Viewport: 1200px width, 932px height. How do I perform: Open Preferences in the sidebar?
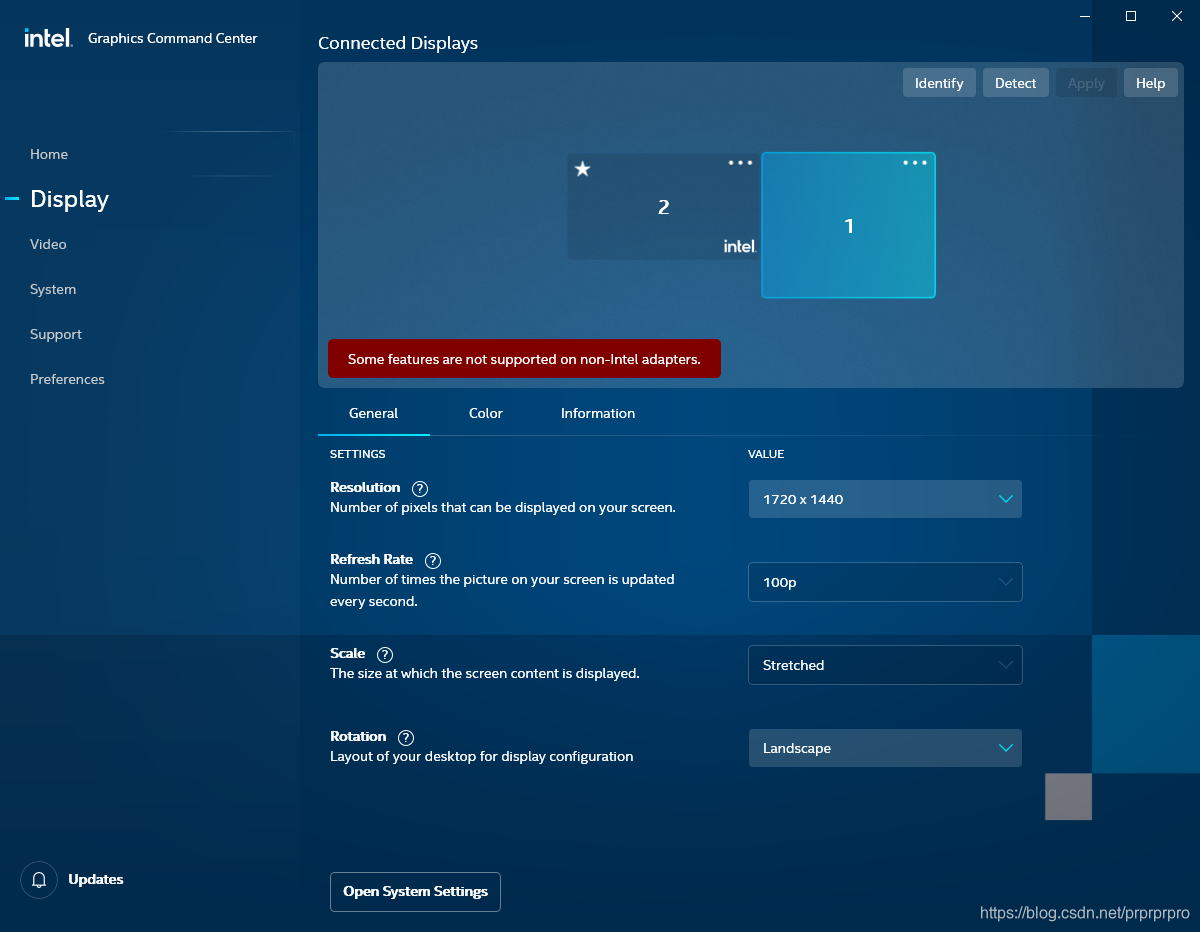click(67, 379)
